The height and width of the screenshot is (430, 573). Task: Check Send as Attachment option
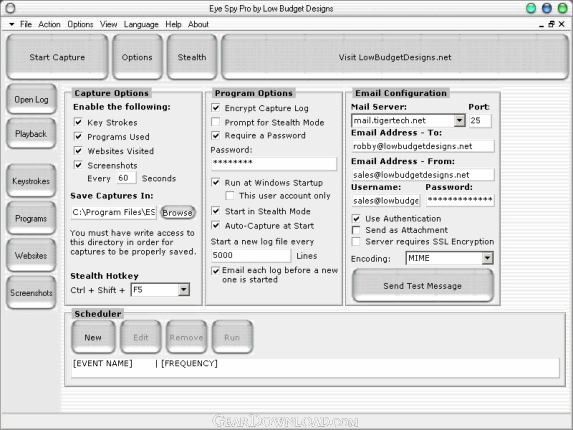[x=356, y=230]
